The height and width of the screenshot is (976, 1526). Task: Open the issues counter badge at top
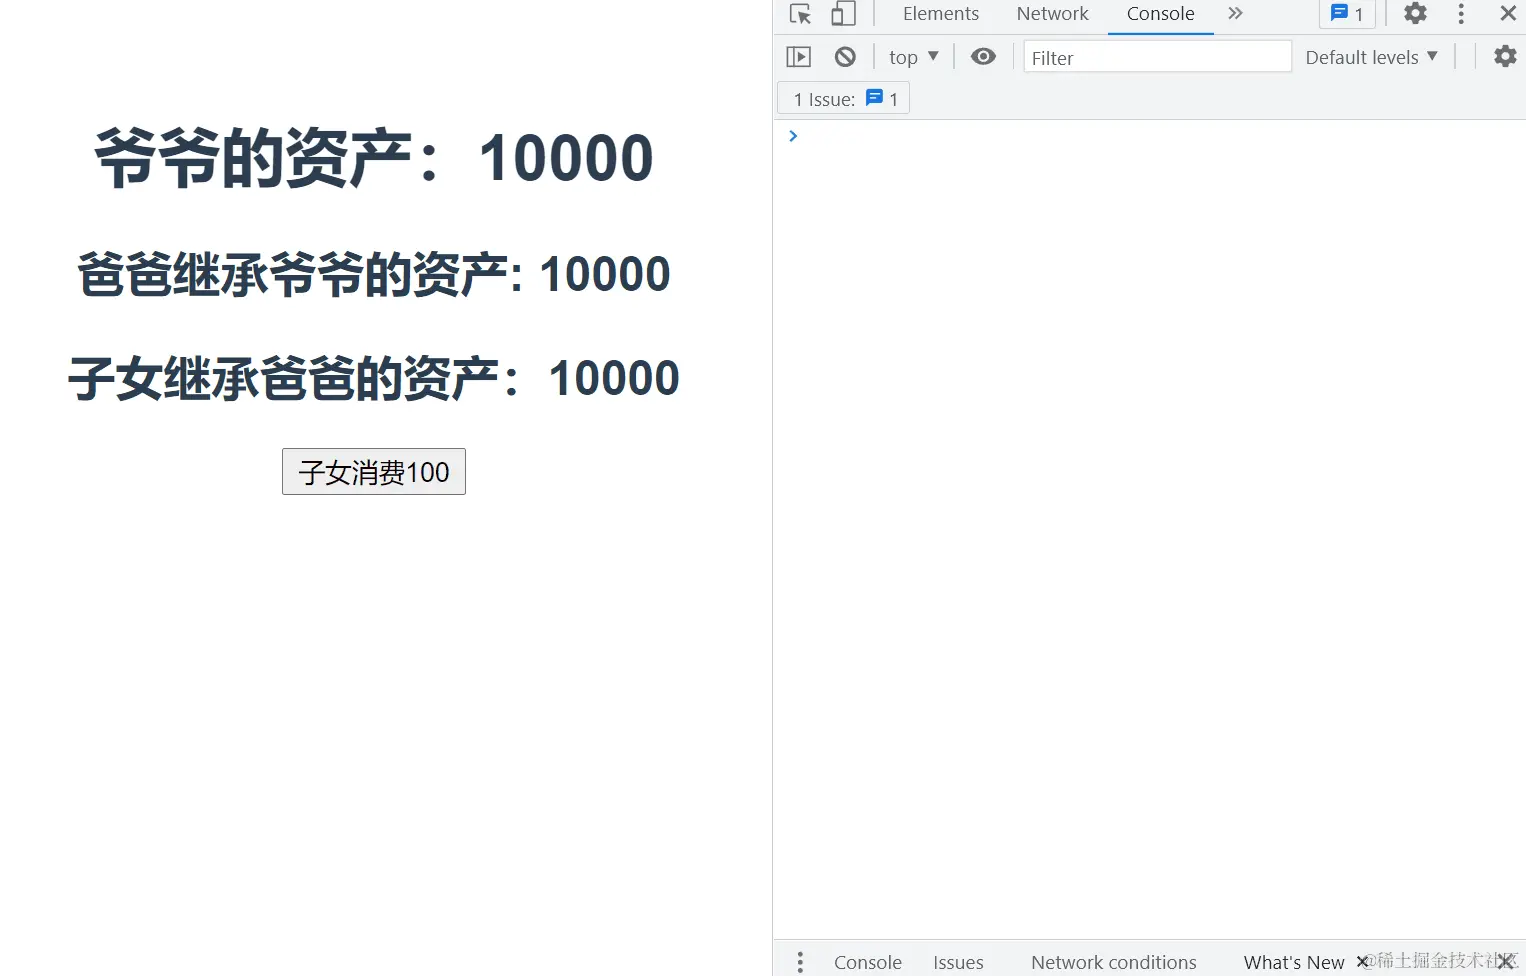tap(1348, 14)
